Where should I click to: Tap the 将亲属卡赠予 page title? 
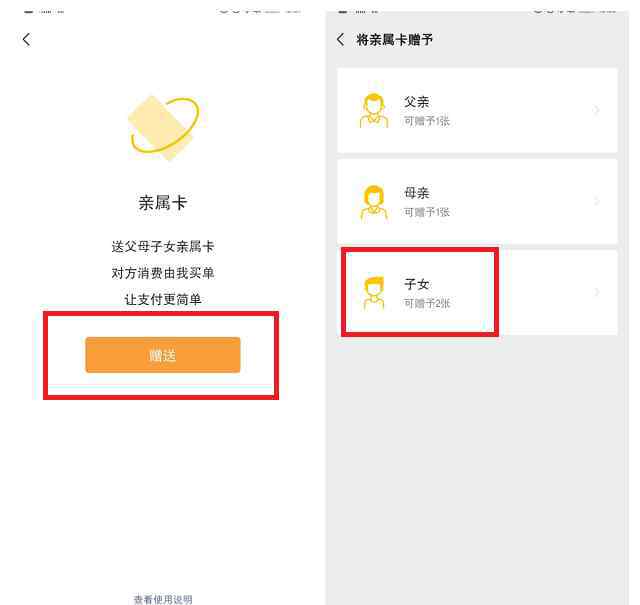tap(394, 40)
